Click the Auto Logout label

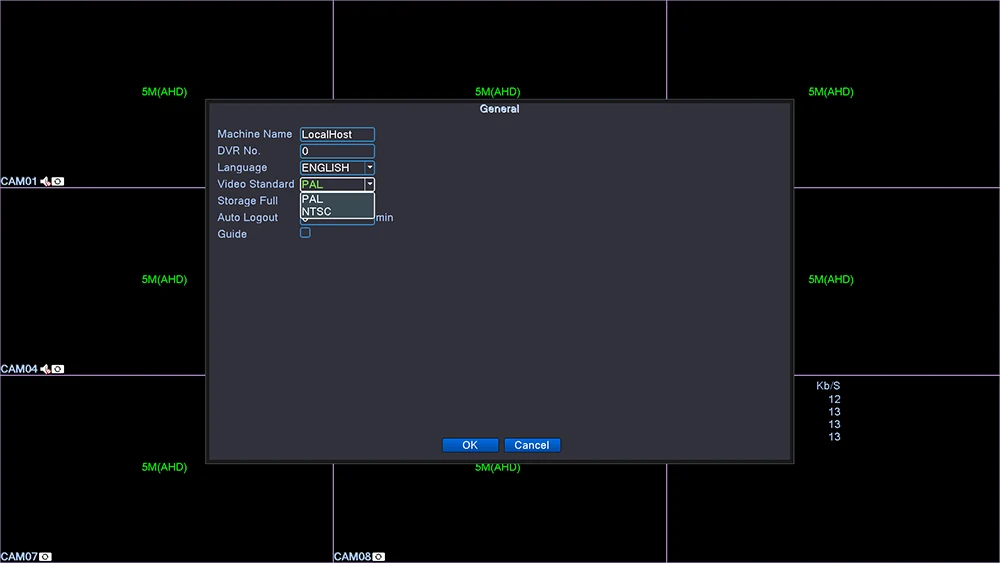(247, 217)
